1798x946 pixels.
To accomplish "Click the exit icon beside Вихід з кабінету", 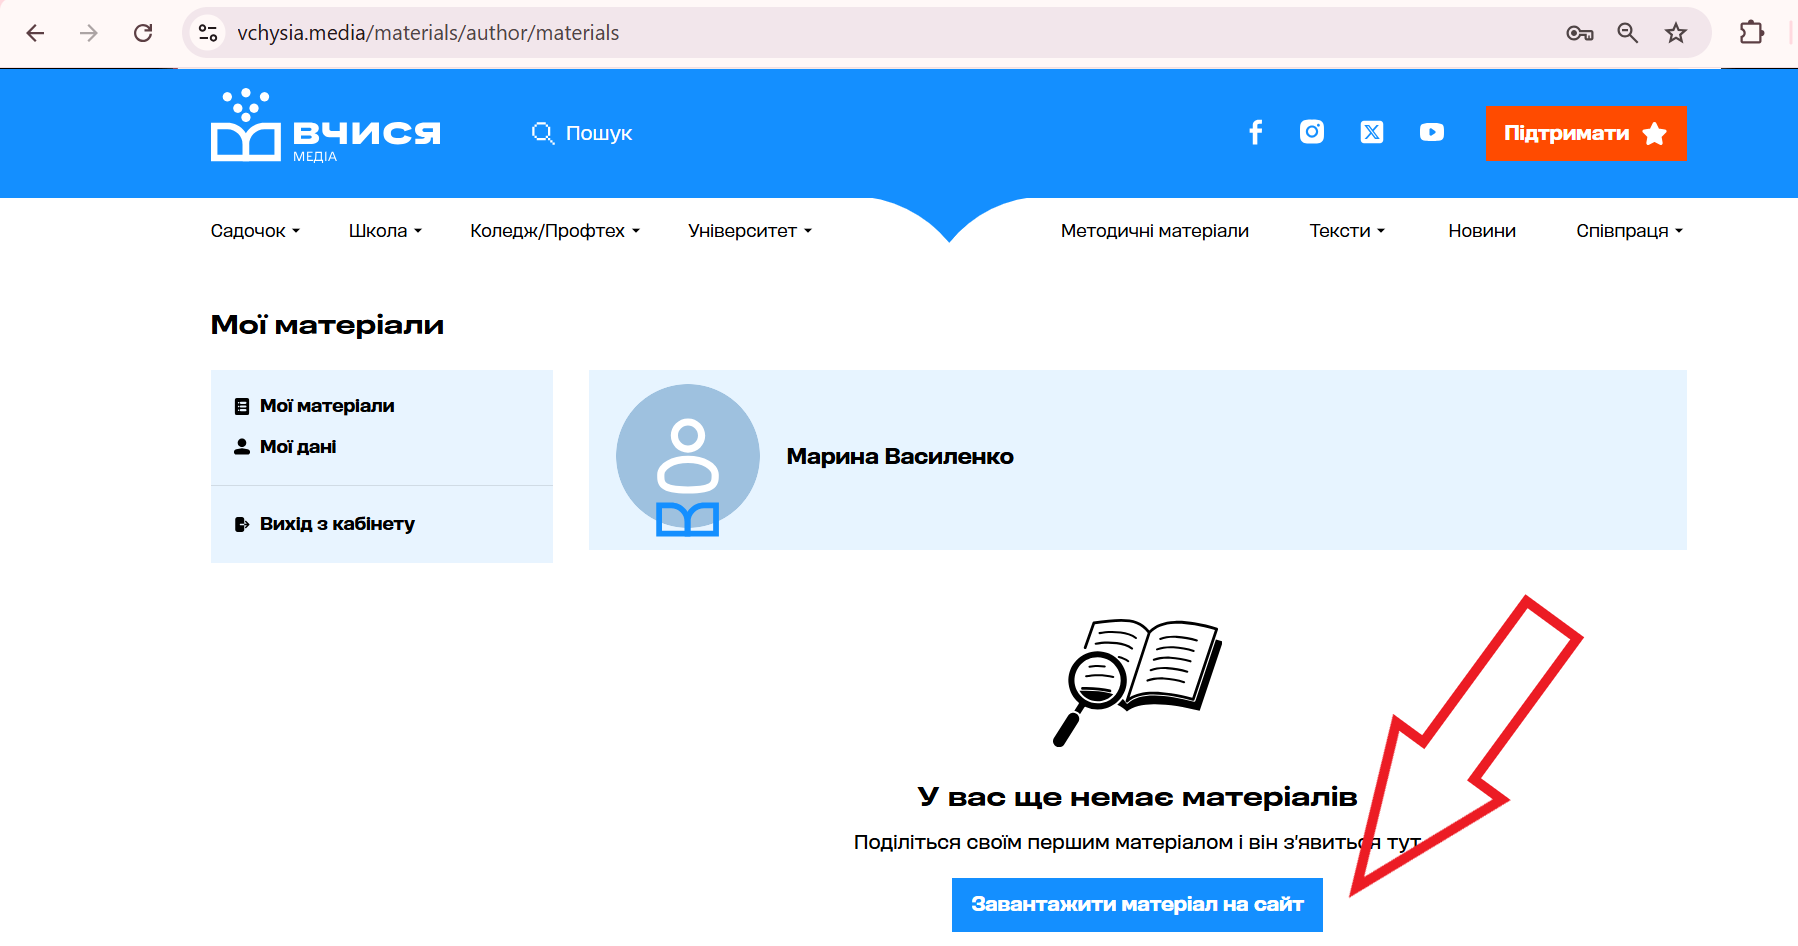I will tap(242, 524).
